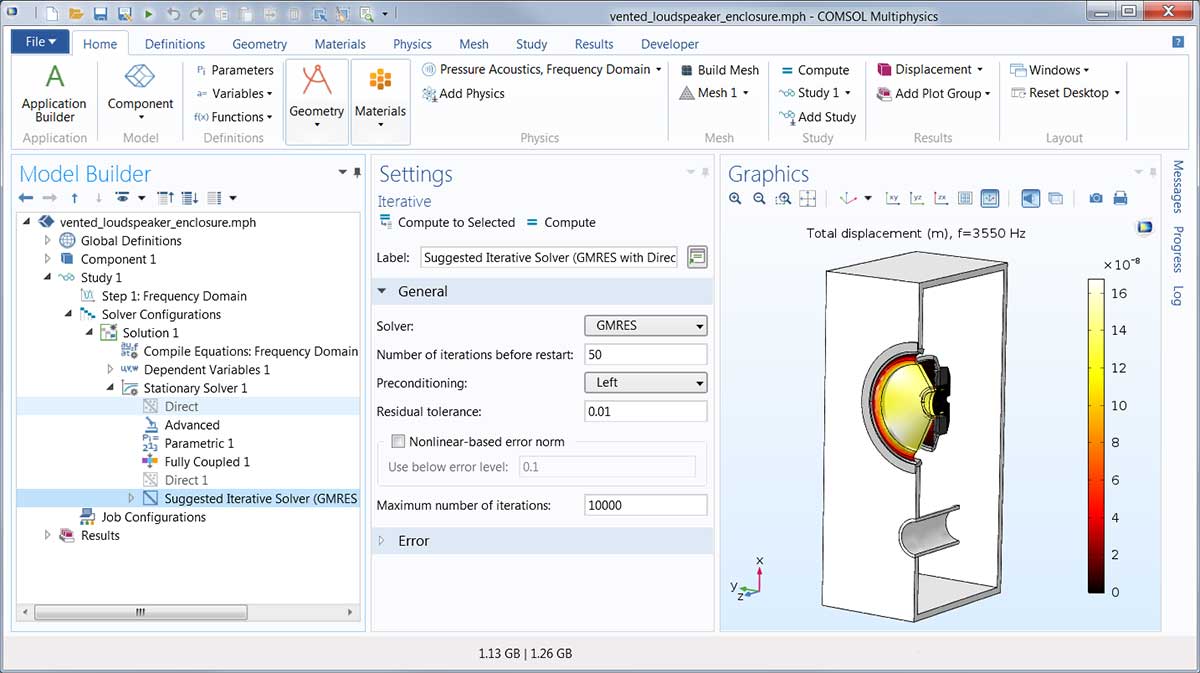Open the Preconditioning dropdown set to Left
The image size is (1200, 673).
[645, 383]
